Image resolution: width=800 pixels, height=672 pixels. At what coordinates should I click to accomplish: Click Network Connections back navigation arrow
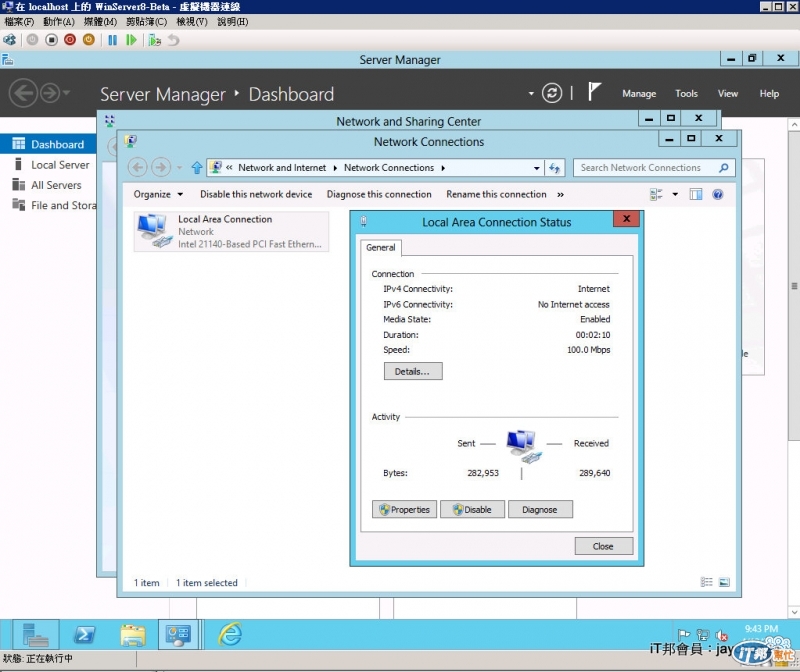pos(137,167)
